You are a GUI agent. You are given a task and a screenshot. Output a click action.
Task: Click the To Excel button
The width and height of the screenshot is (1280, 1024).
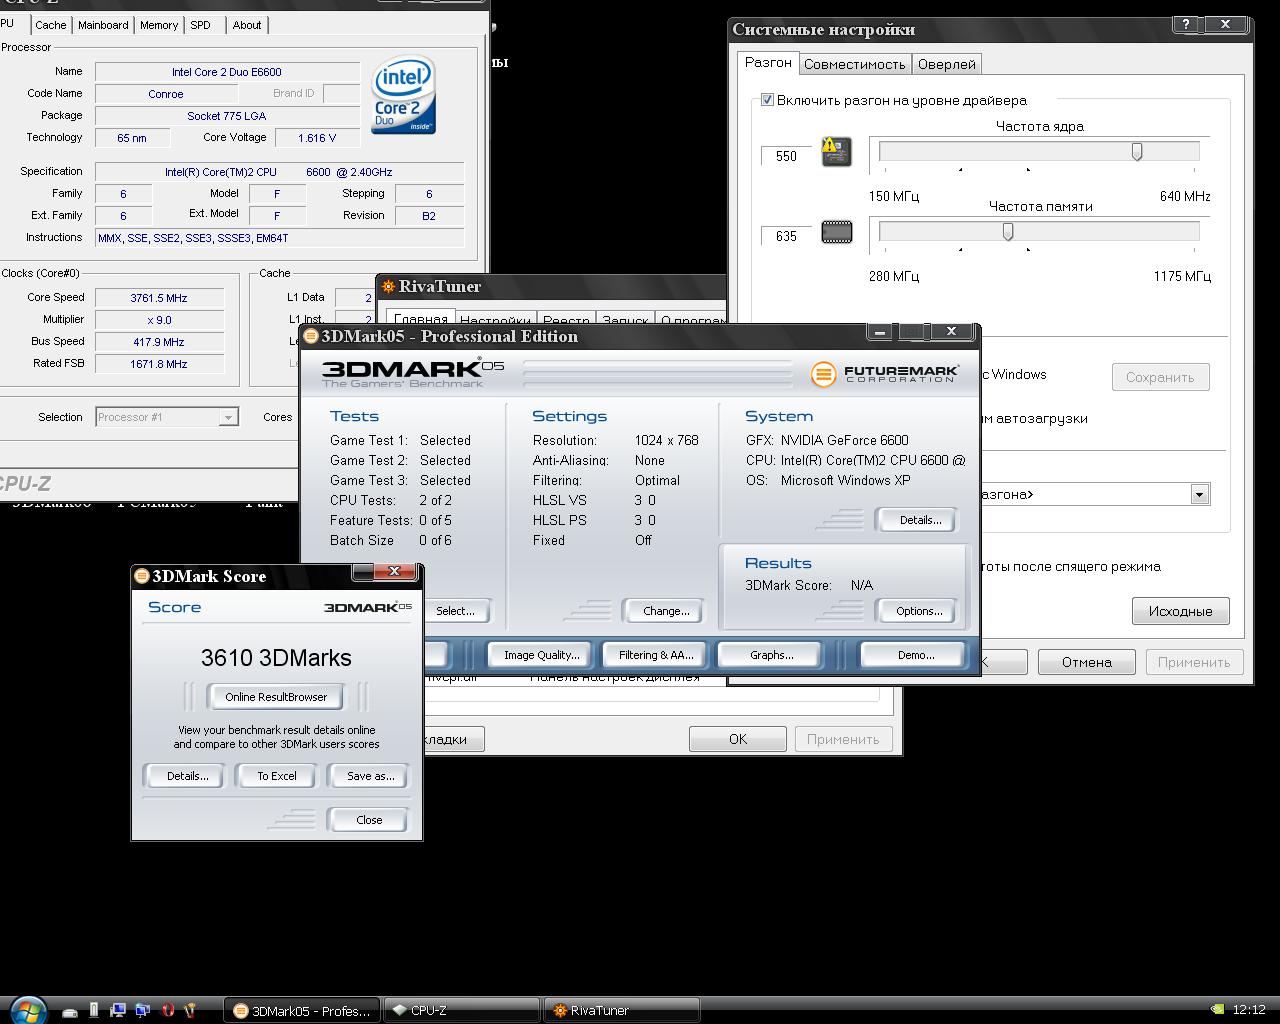(277, 776)
